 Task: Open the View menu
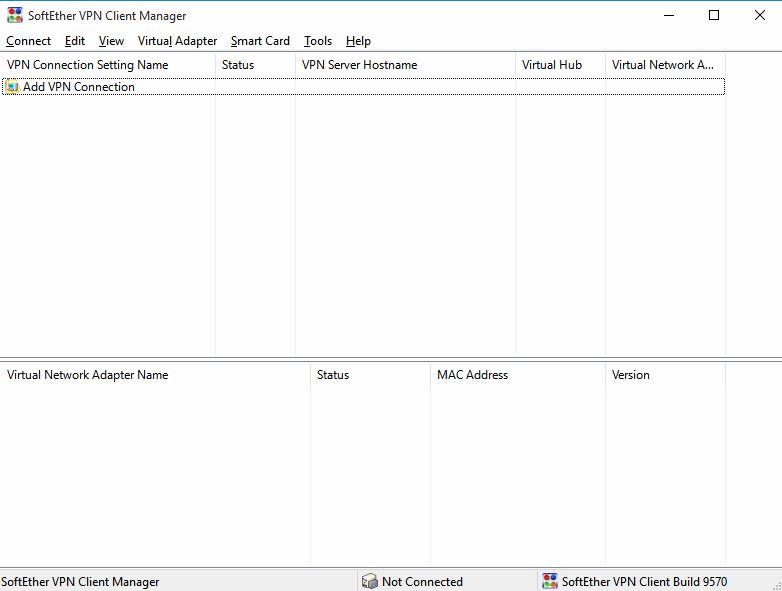click(x=111, y=41)
